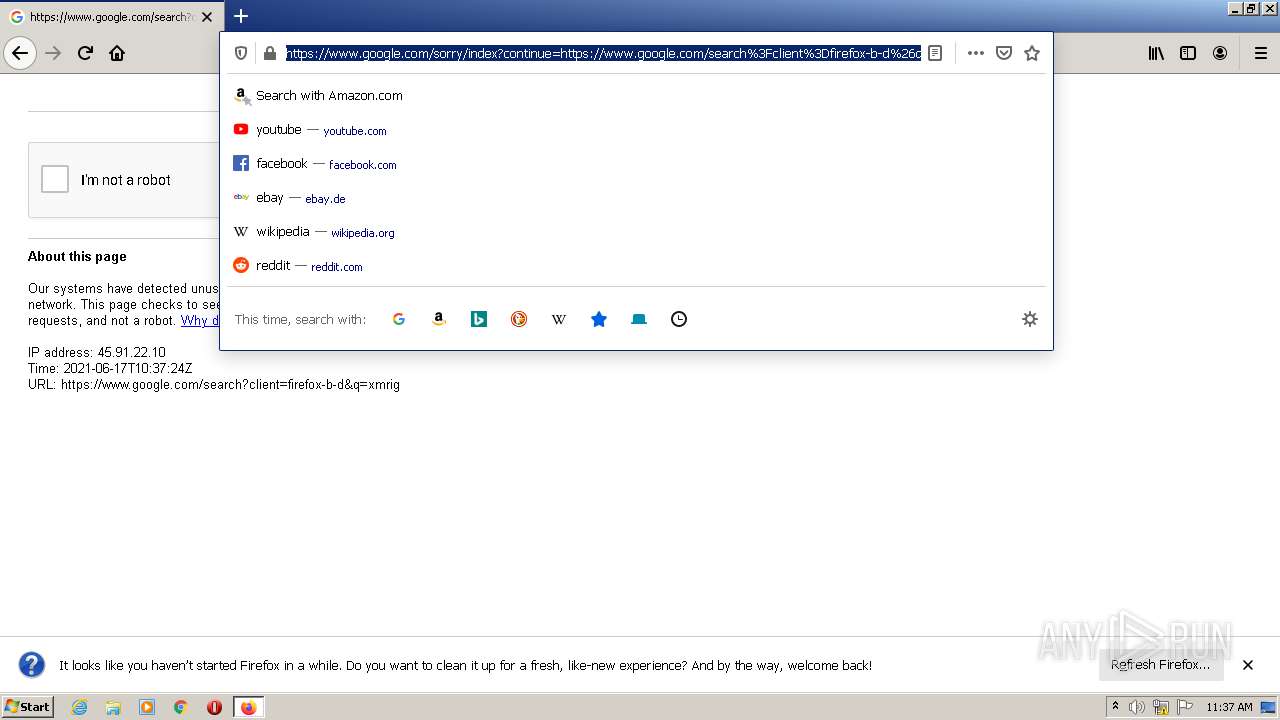Click the URL line mentioning q=xmrig

tap(214, 384)
